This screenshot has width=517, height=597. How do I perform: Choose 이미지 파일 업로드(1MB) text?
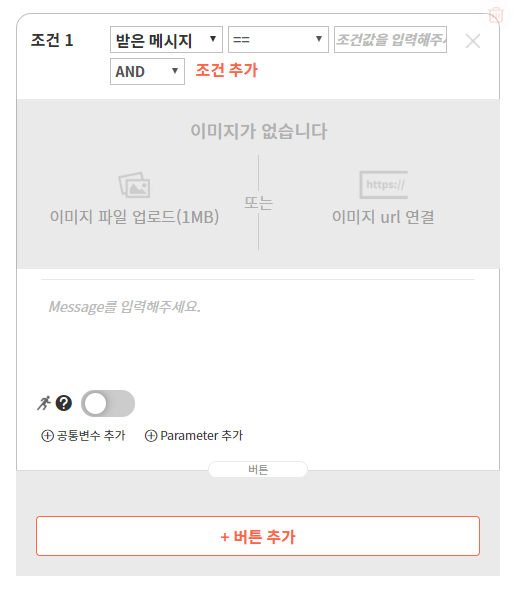tap(134, 217)
